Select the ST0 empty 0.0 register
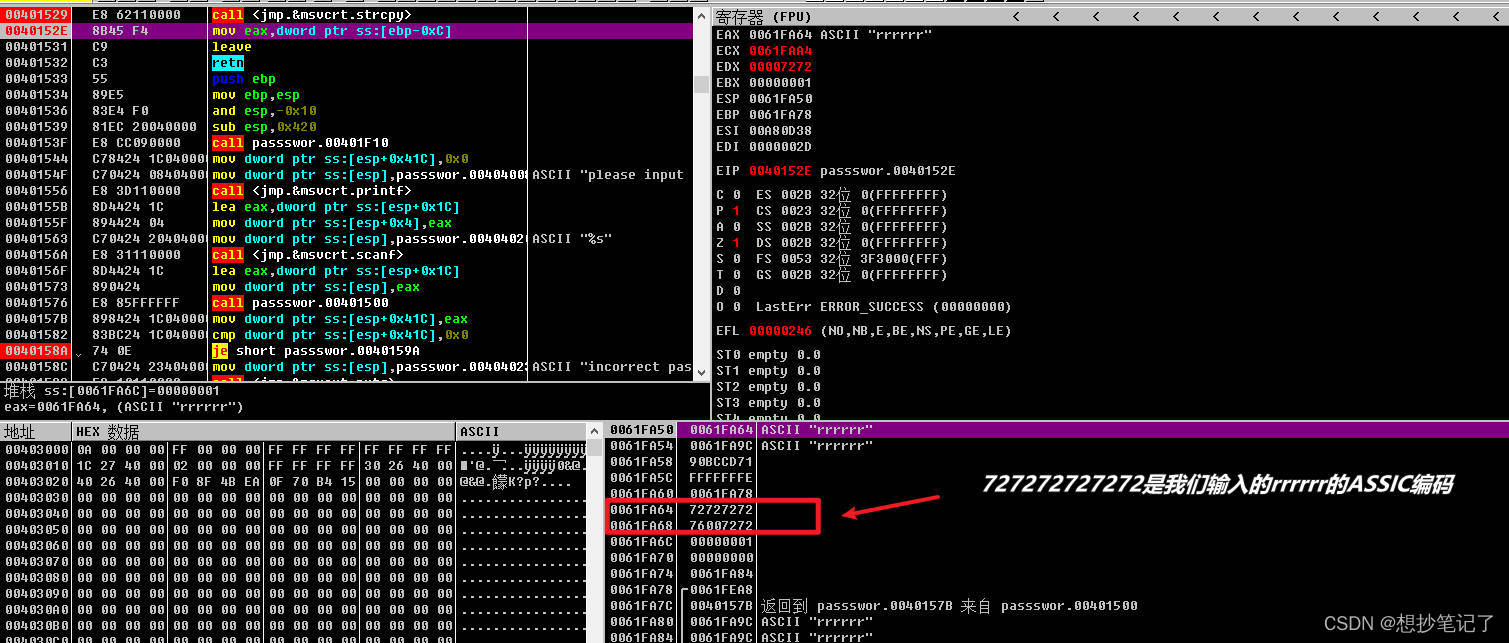The height and width of the screenshot is (643, 1509). pyautogui.click(x=768, y=355)
